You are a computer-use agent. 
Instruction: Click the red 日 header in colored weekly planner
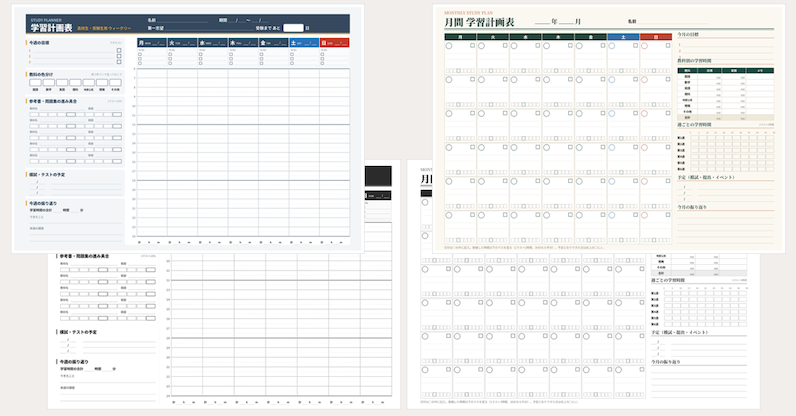pos(335,43)
